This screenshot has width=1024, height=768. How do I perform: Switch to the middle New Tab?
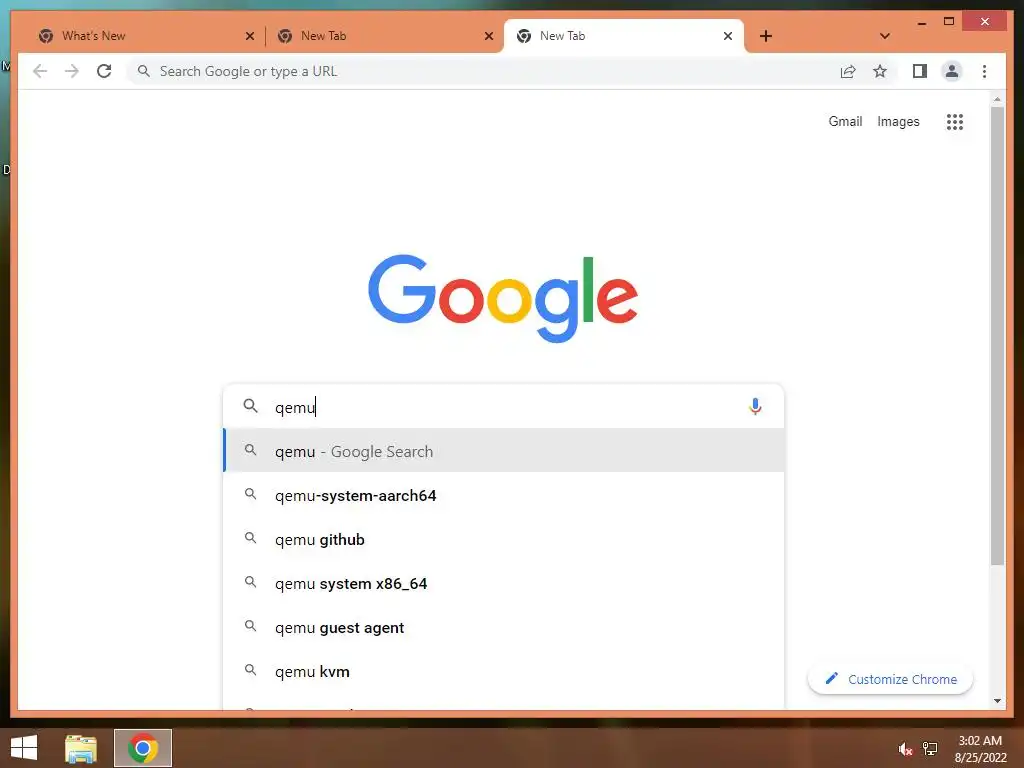tap(383, 36)
